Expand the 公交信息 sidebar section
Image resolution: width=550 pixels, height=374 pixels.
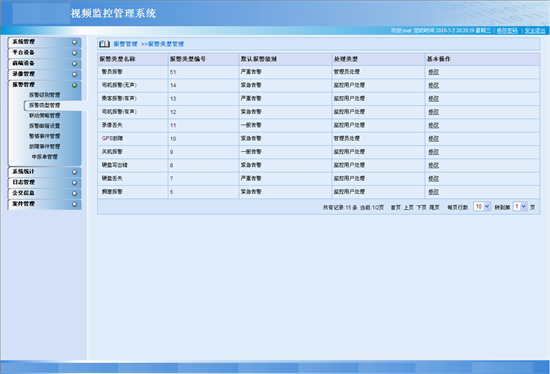45,193
